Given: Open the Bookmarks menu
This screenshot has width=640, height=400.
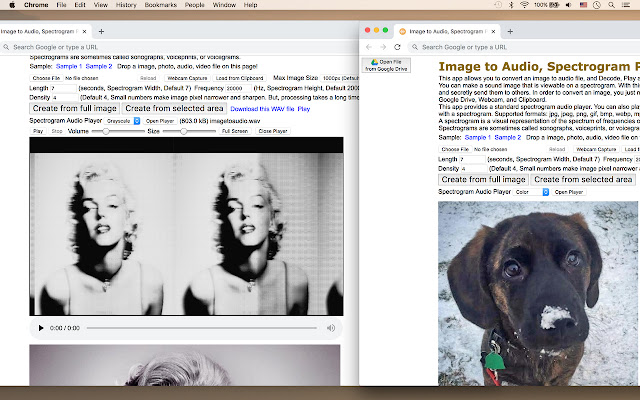Looking at the screenshot, I should tap(161, 5).
